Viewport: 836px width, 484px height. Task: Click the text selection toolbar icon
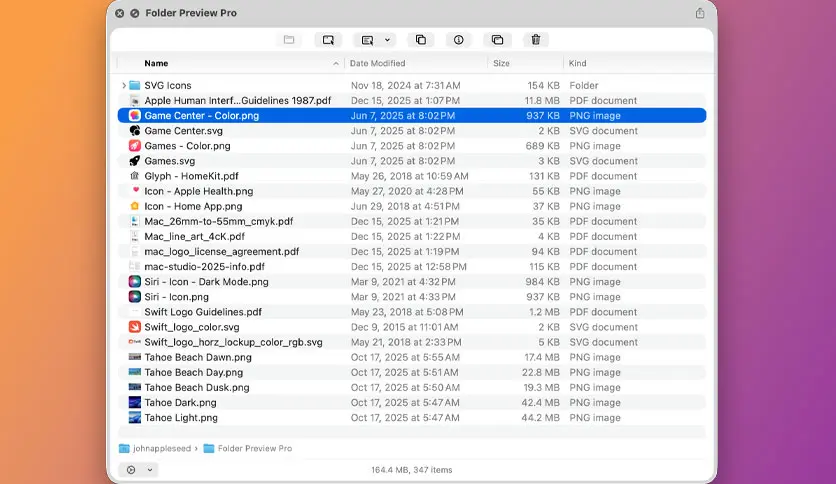(367, 39)
